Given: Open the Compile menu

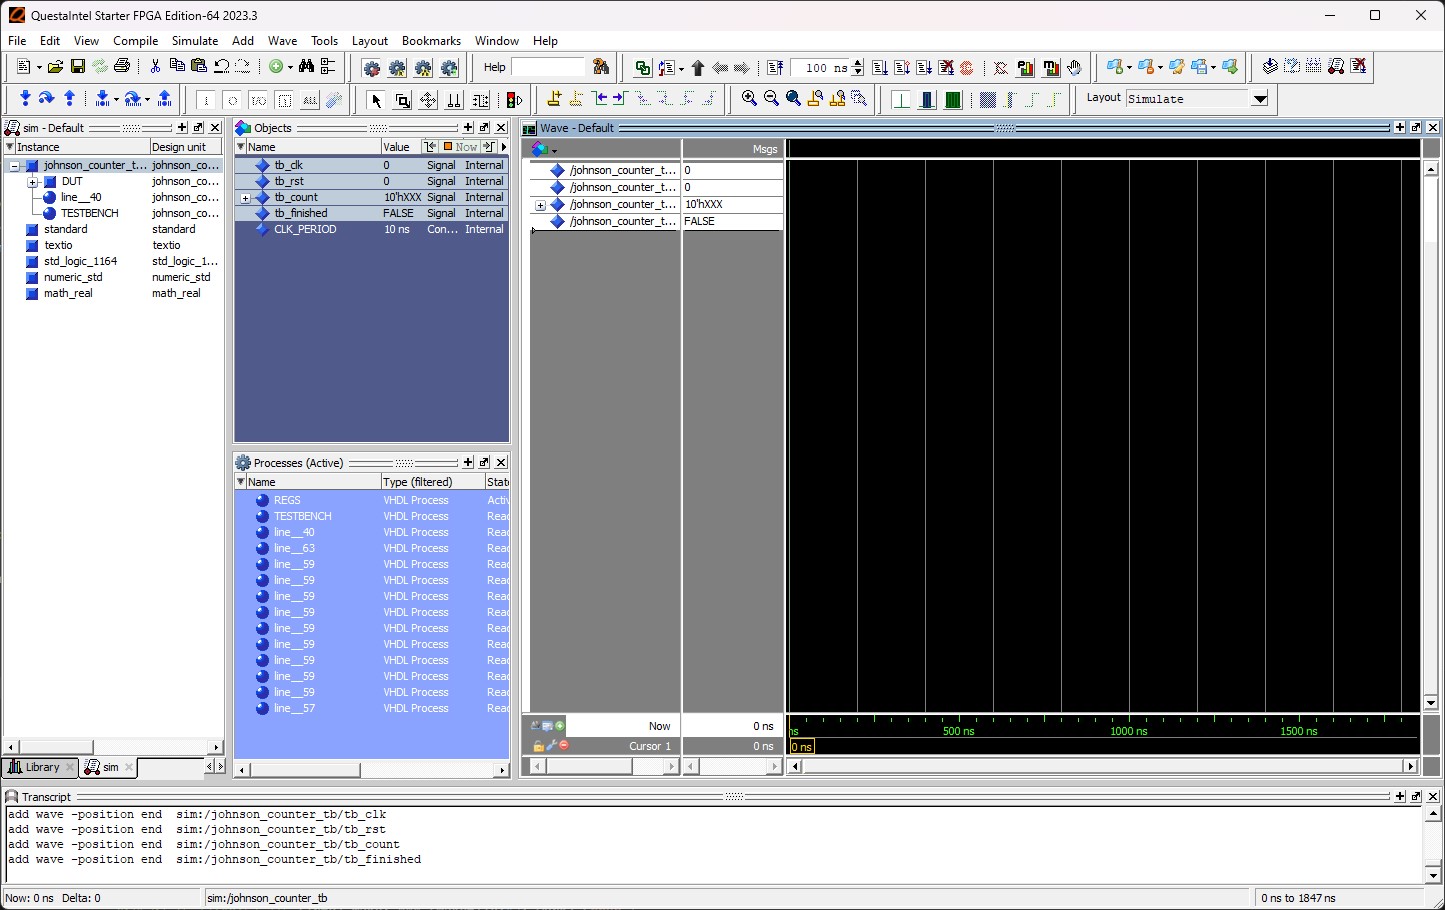Looking at the screenshot, I should click(136, 41).
